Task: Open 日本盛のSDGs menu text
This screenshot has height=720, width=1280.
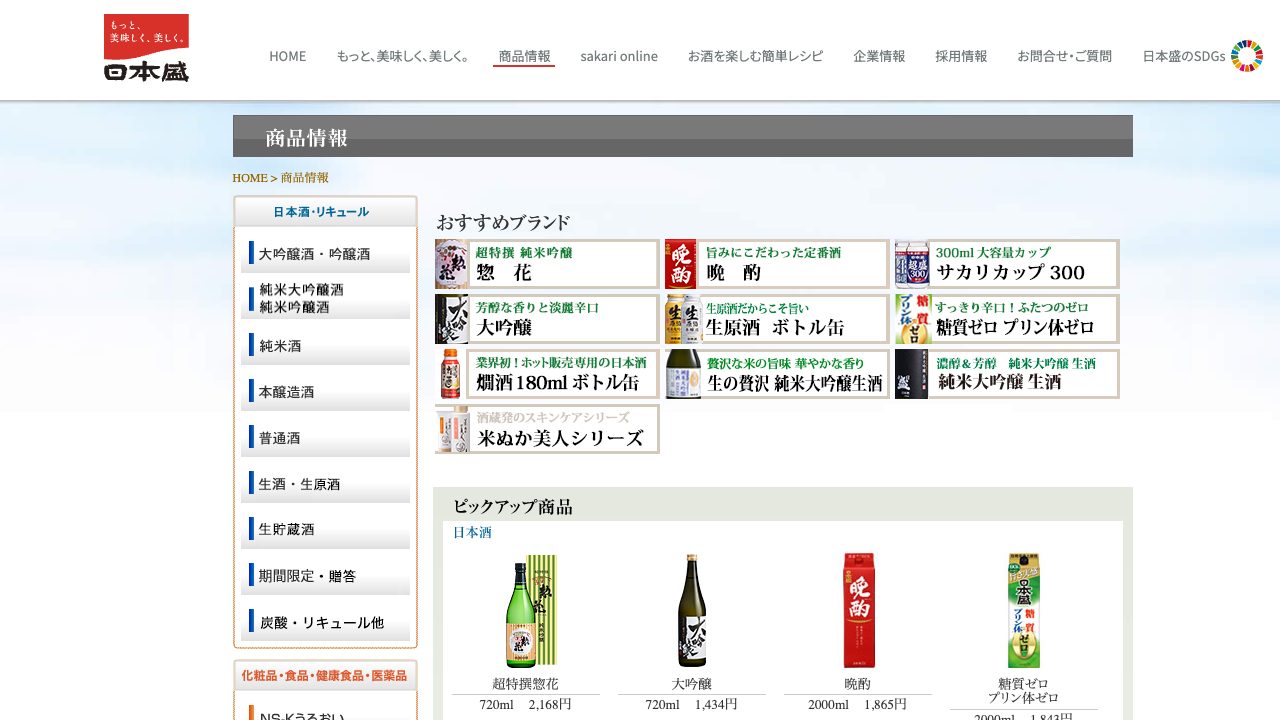Action: (x=1184, y=56)
